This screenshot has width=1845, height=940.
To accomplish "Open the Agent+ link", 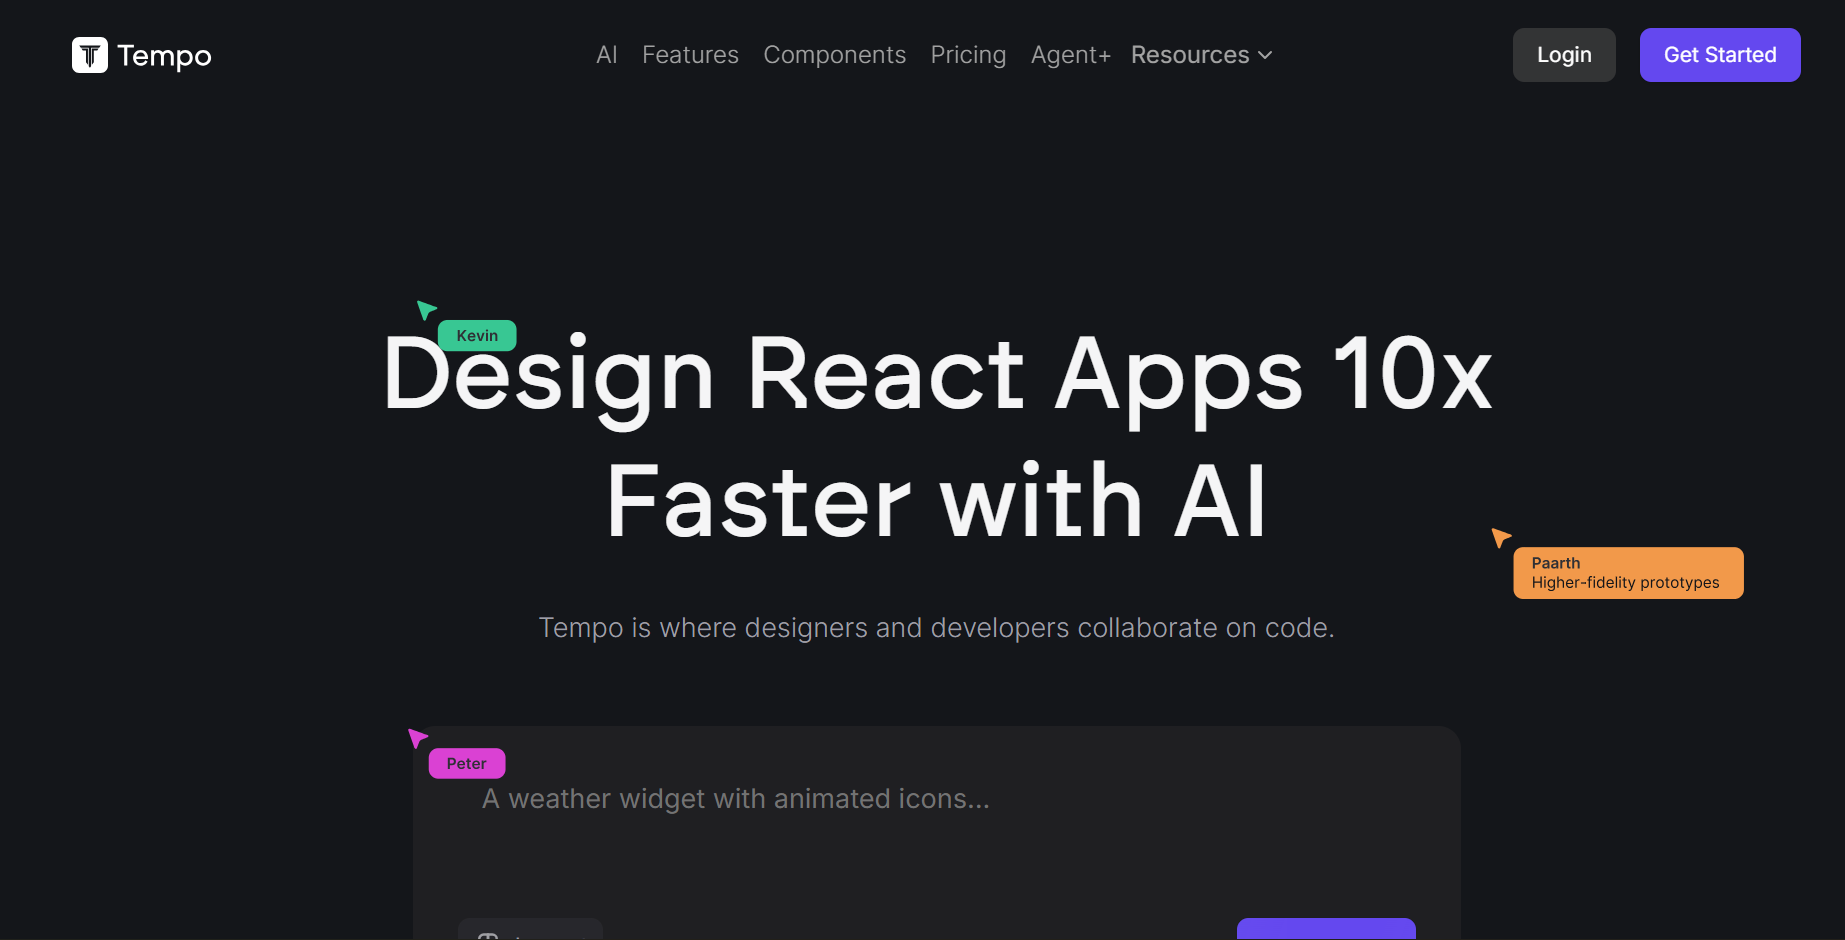I will (x=1070, y=55).
